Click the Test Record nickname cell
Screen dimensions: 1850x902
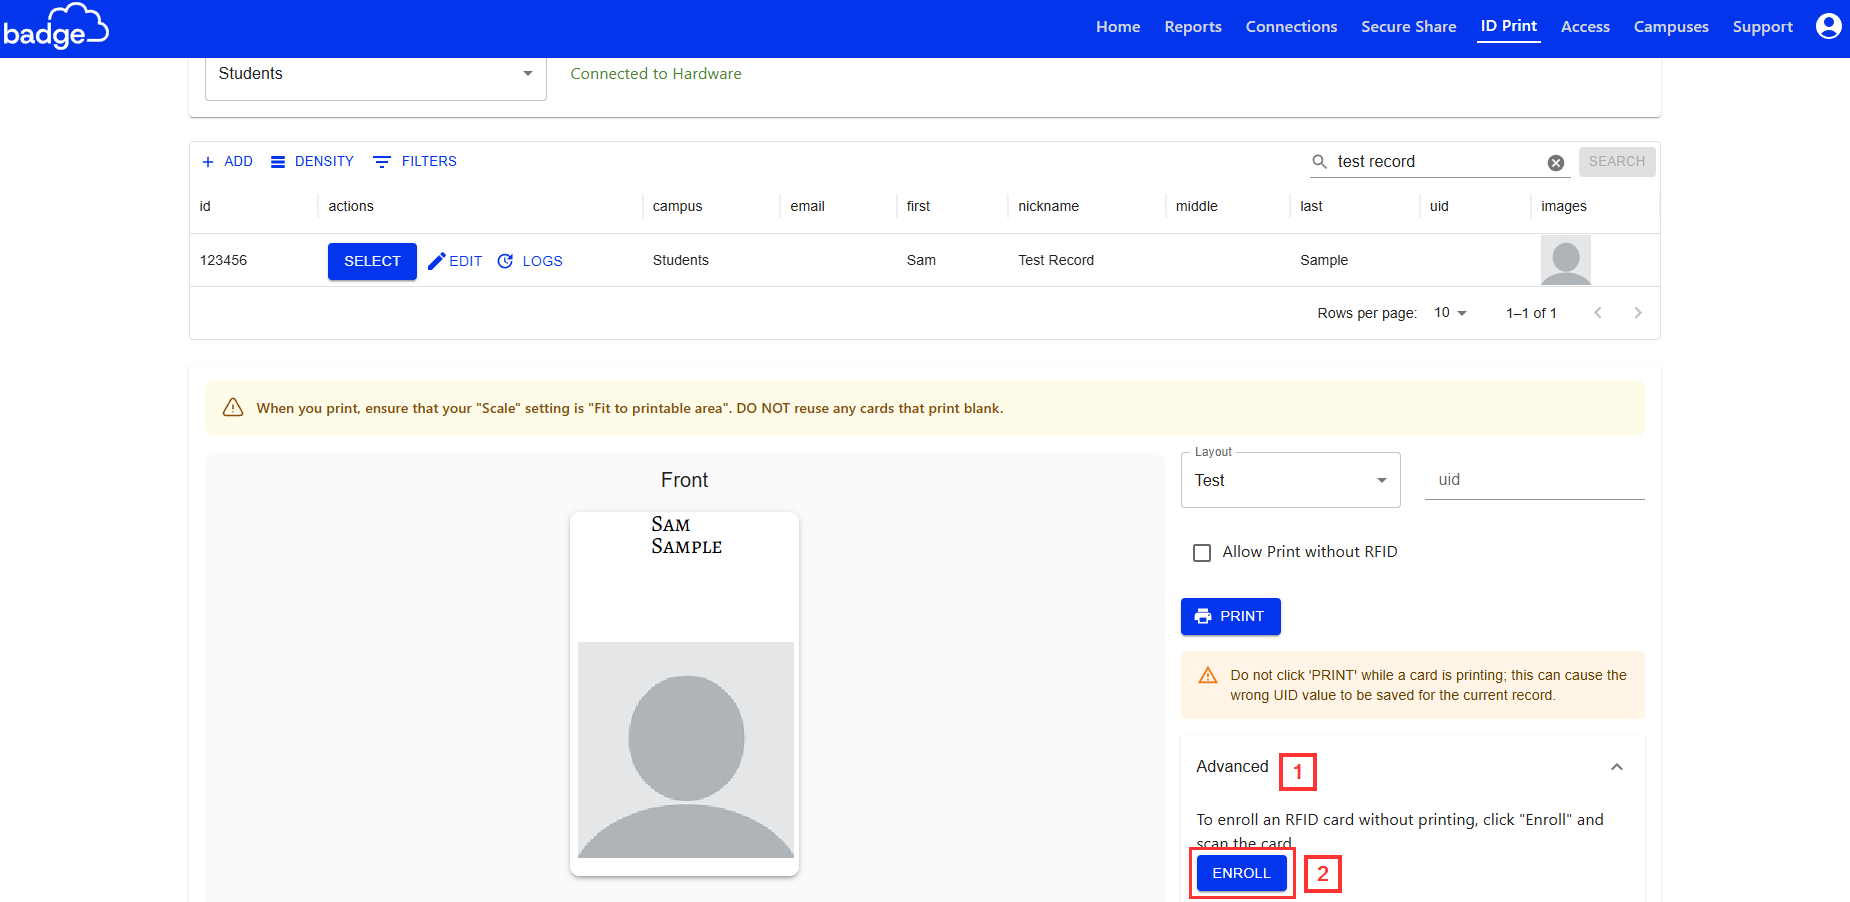click(x=1056, y=260)
